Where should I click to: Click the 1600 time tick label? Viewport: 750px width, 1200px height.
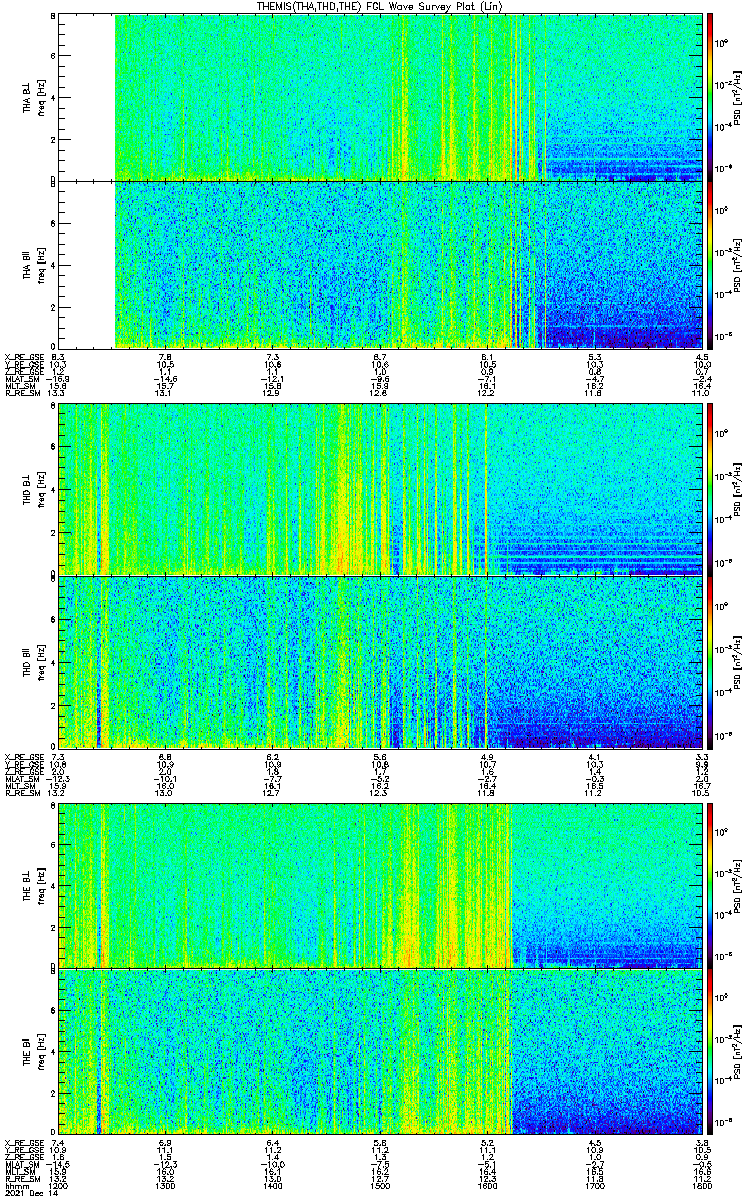pyautogui.click(x=488, y=1184)
